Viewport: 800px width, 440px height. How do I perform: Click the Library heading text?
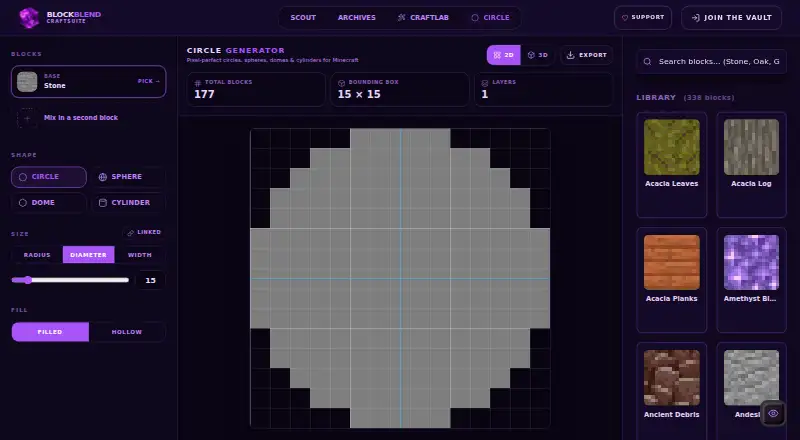pos(656,97)
